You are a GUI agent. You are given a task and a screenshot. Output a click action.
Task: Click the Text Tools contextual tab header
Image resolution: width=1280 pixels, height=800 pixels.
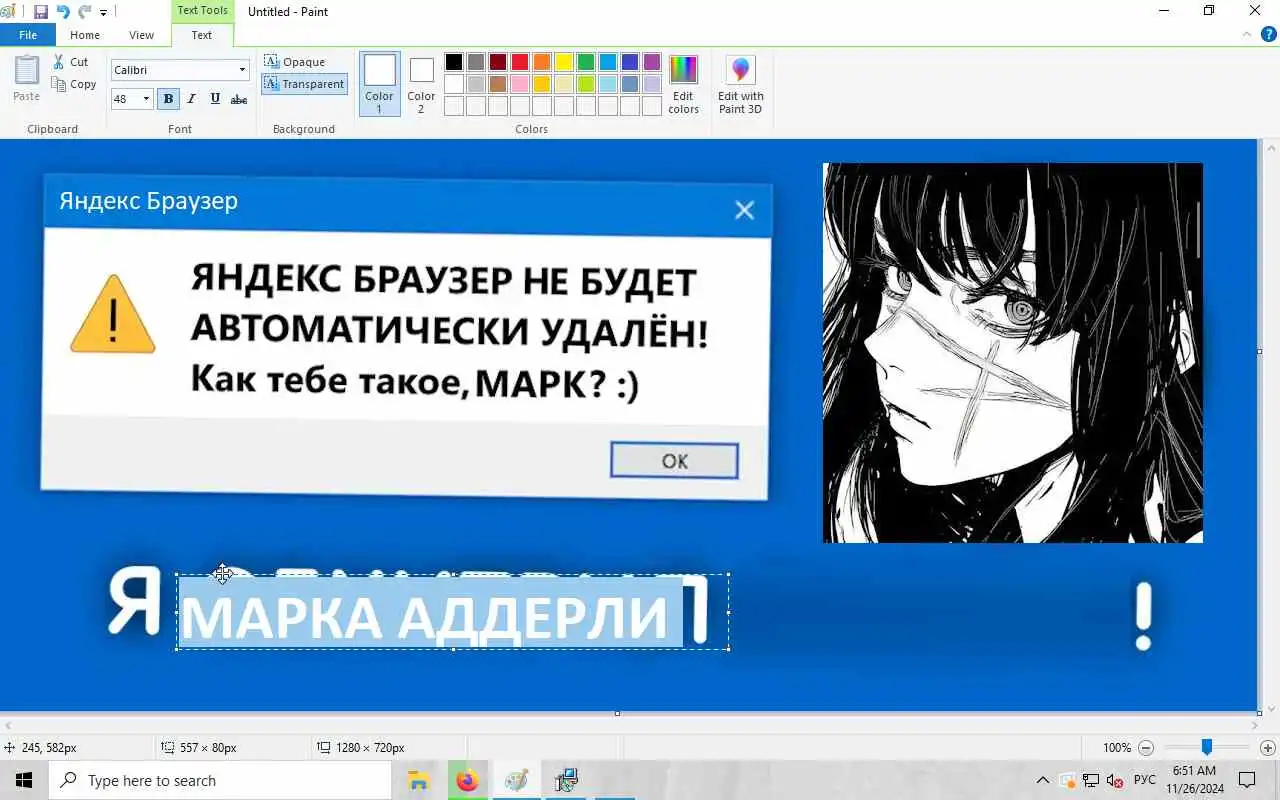(202, 10)
